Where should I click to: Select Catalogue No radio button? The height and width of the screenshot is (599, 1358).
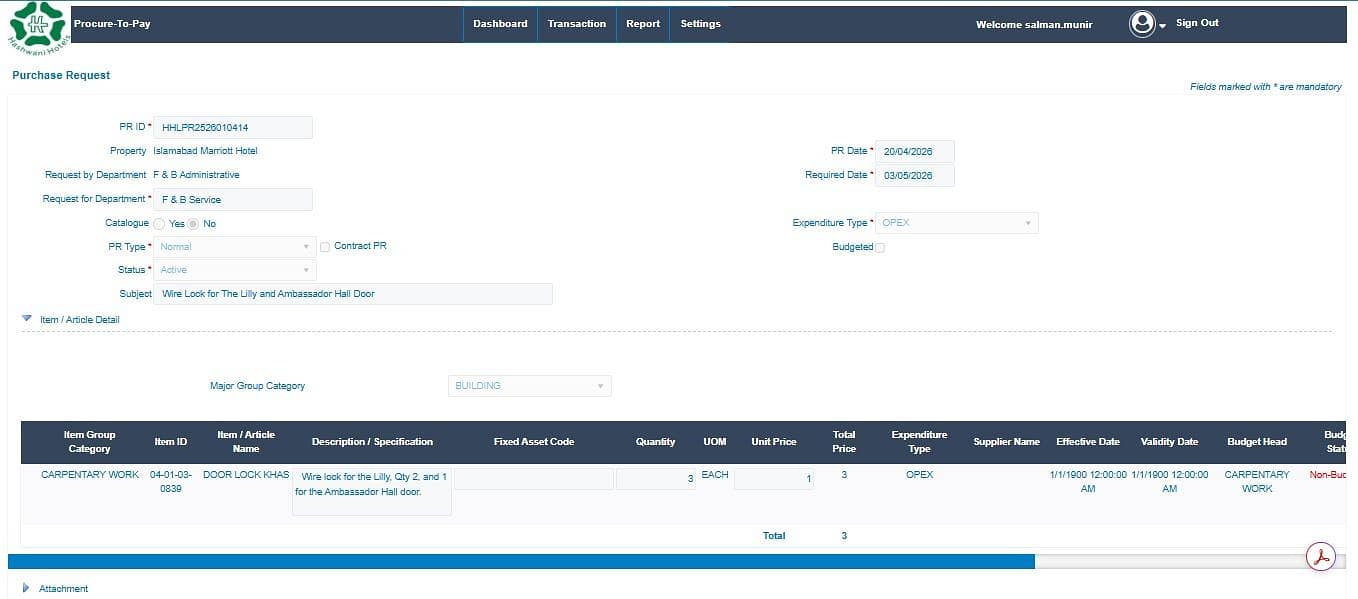pos(194,224)
